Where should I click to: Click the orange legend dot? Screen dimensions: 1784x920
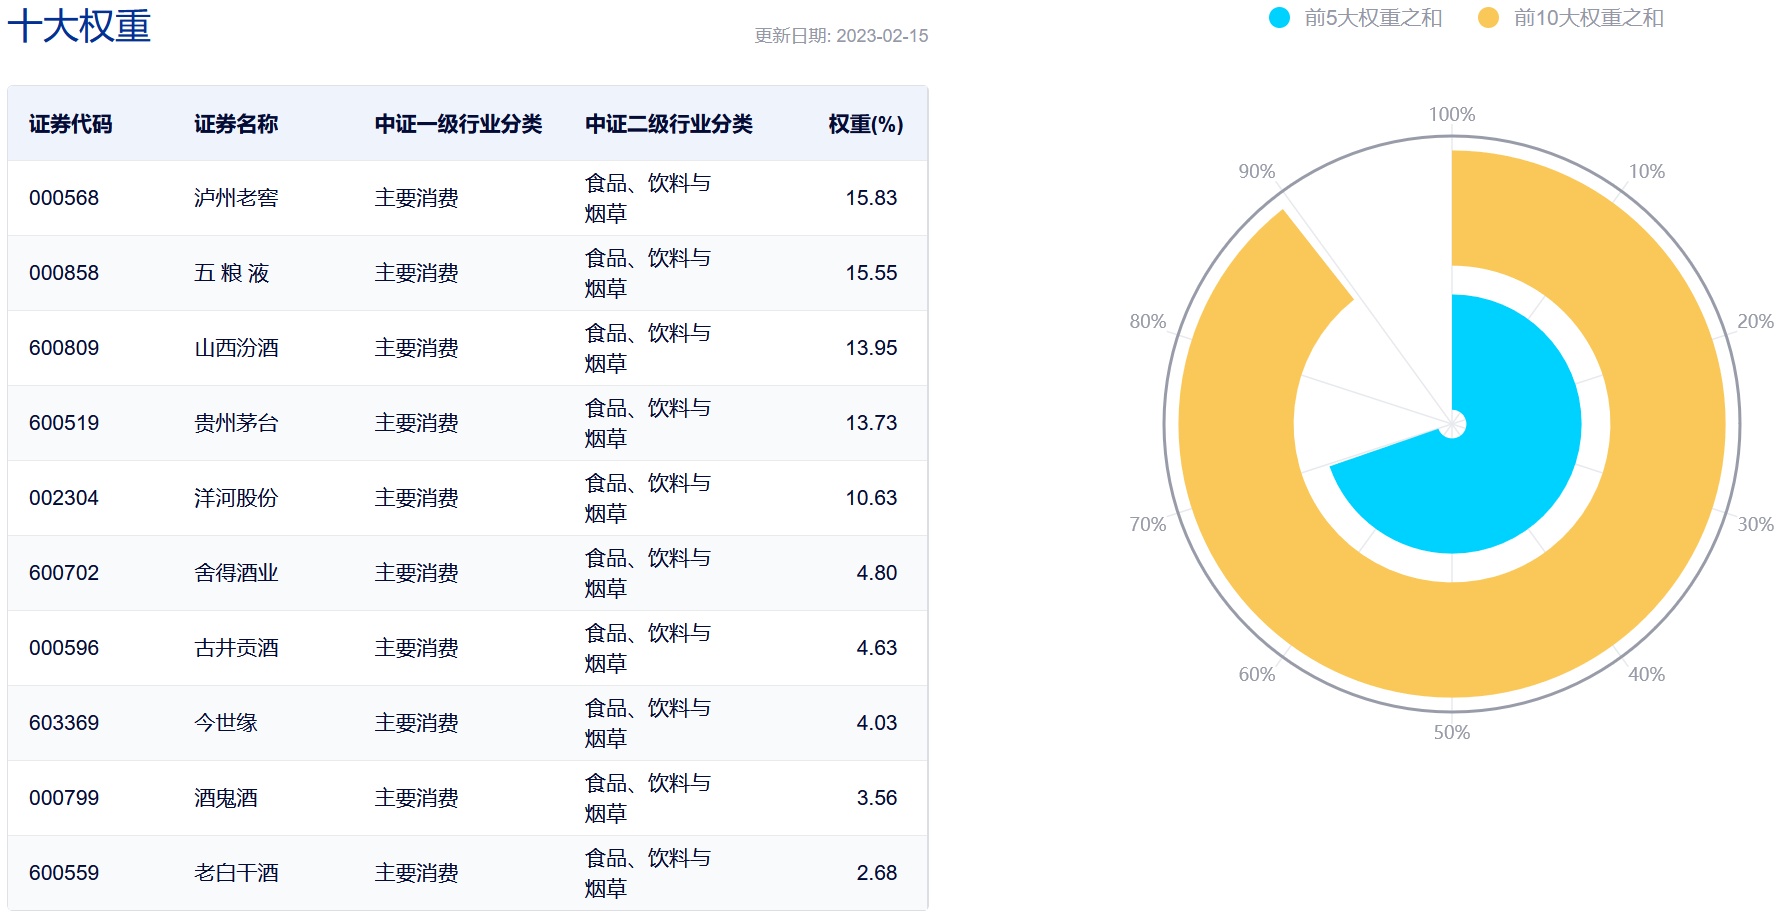tap(1488, 18)
